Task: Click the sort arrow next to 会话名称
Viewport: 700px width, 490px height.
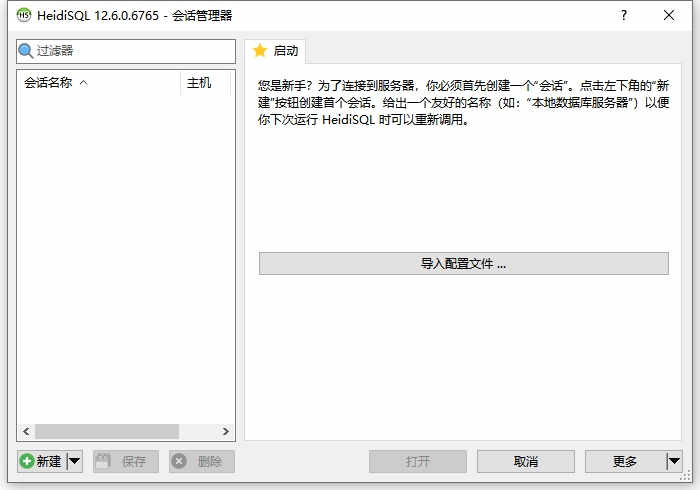Action: click(x=83, y=83)
